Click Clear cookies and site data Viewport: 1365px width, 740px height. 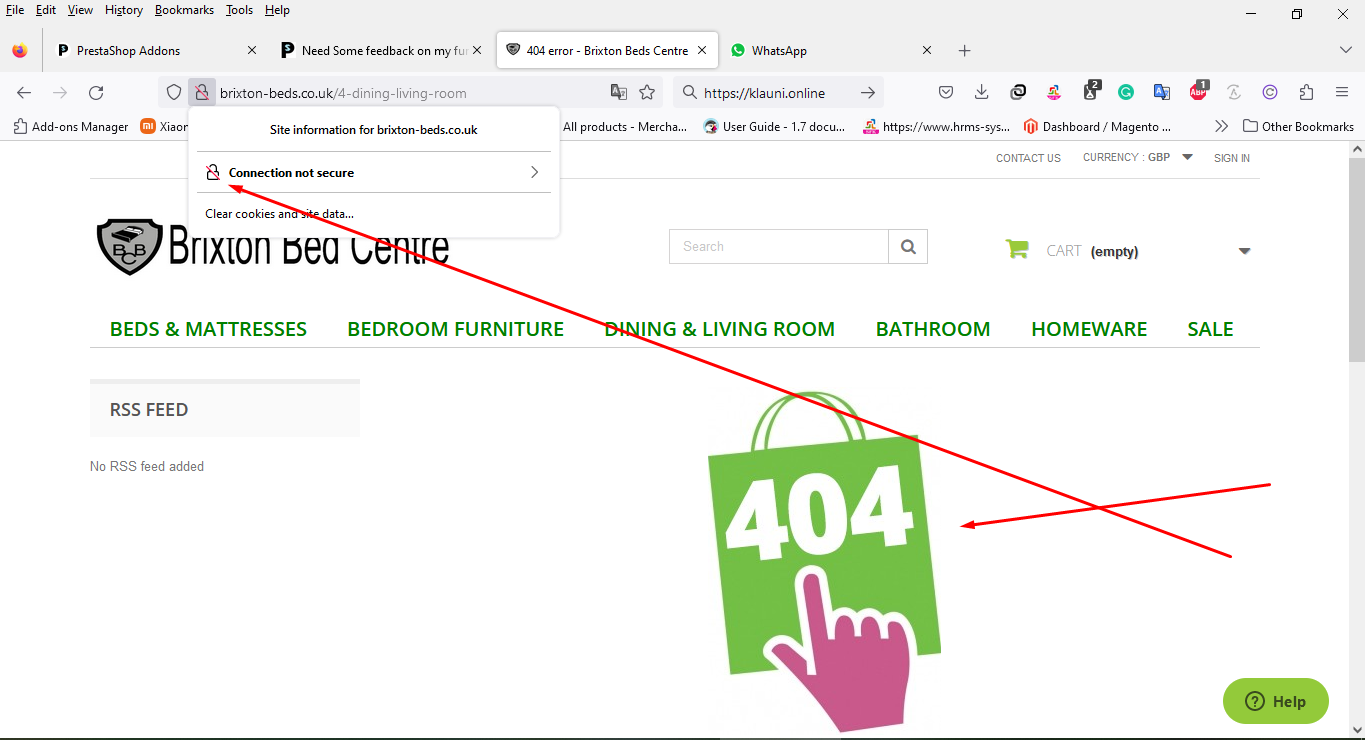[x=279, y=214]
